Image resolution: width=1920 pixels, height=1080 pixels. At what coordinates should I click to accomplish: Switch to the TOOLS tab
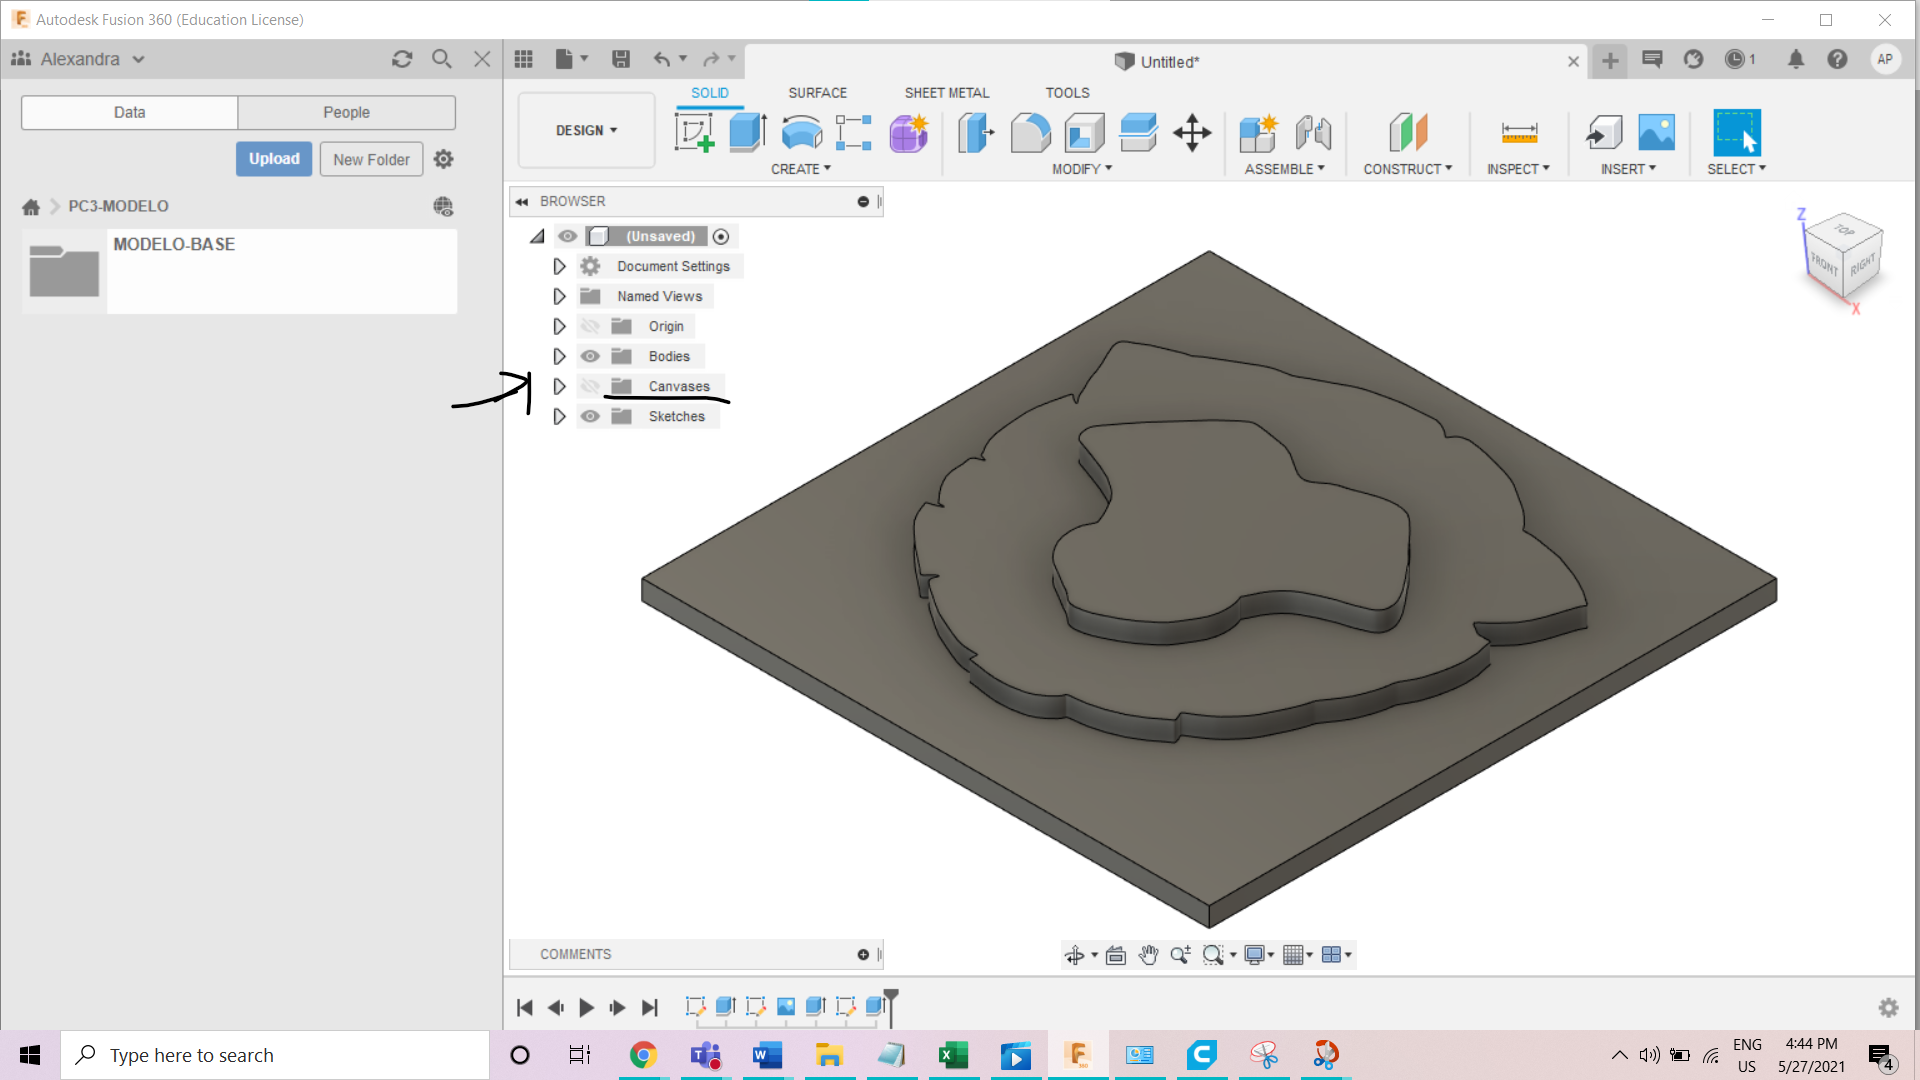click(x=1067, y=92)
